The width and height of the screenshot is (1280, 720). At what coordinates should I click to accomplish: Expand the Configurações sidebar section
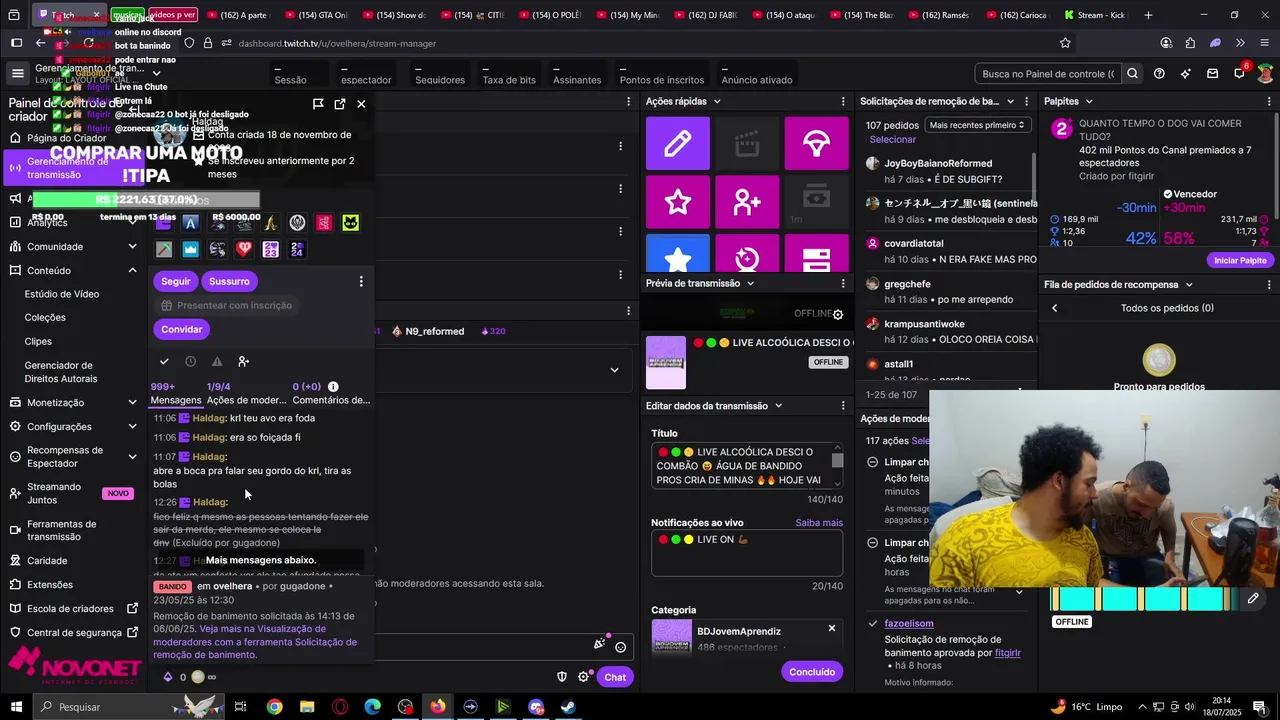pos(132,426)
